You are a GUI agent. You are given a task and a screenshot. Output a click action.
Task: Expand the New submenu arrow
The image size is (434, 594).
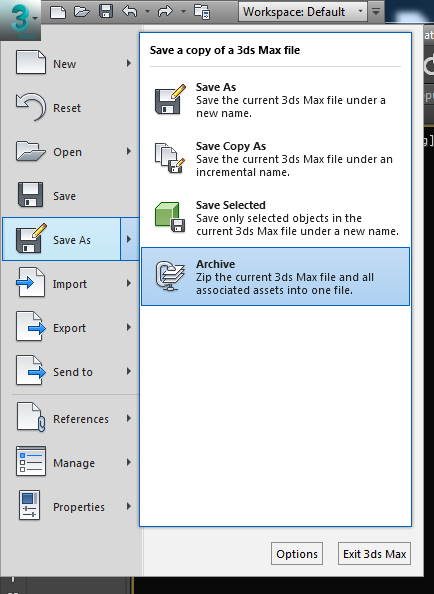(129, 63)
